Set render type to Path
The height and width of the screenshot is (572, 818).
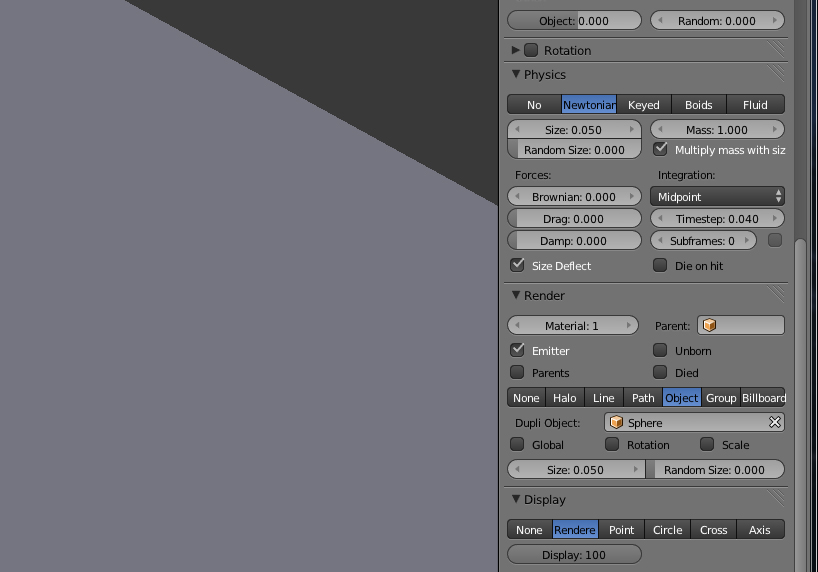click(x=643, y=398)
